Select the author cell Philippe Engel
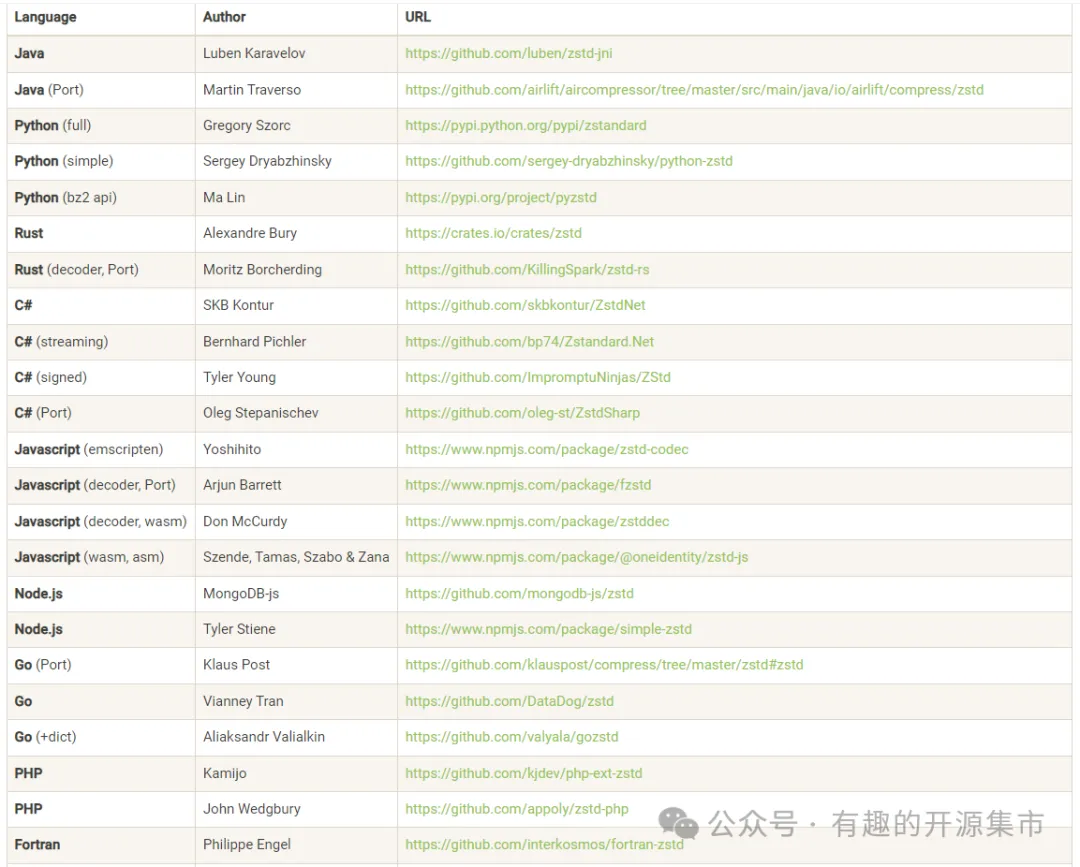 296,845
